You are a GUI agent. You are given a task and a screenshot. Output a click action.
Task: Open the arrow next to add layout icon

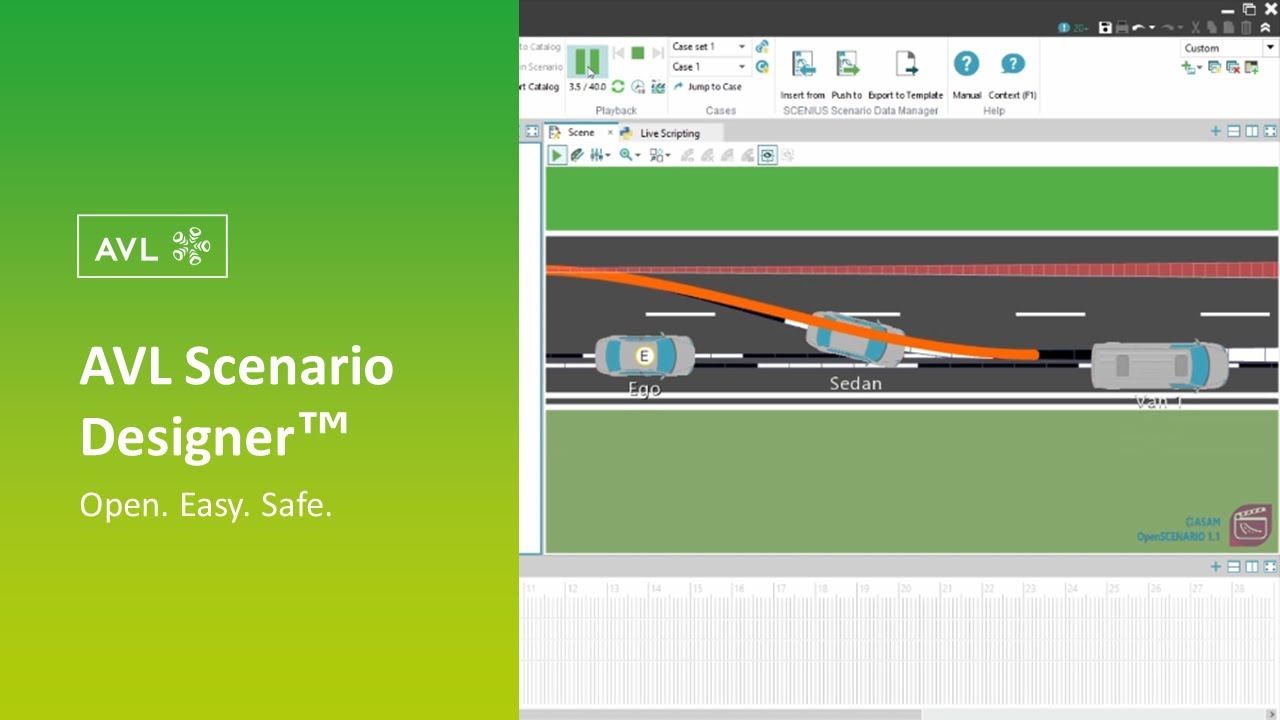(x=1200, y=69)
